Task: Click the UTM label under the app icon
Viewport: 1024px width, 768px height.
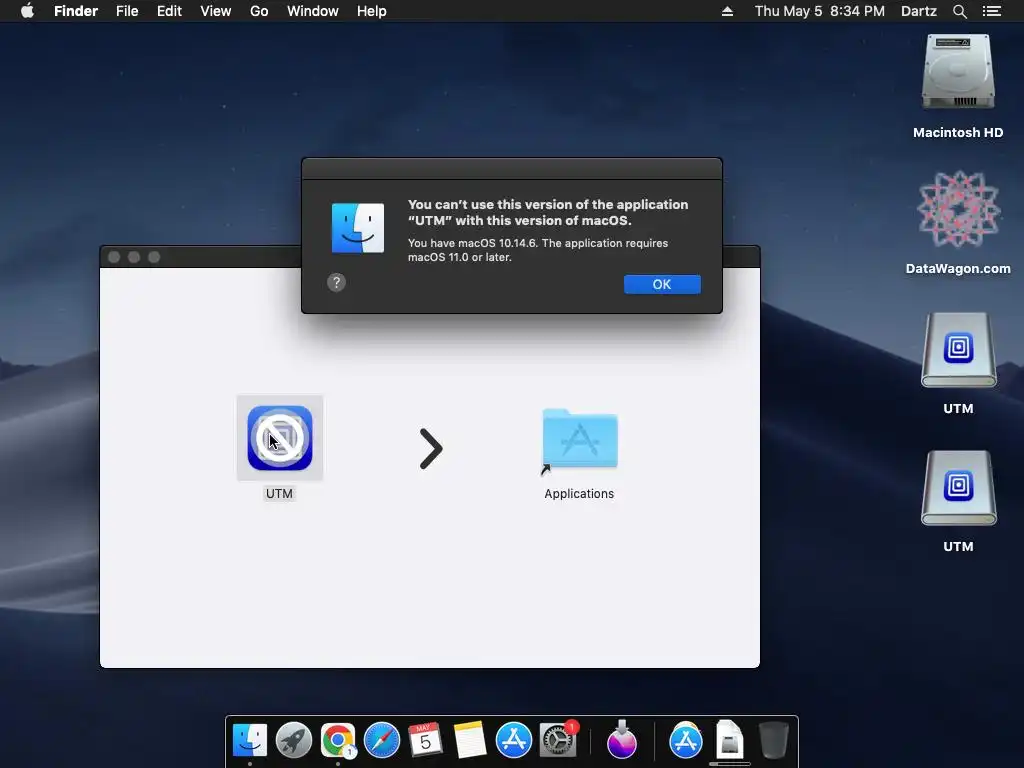Action: pyautogui.click(x=280, y=494)
